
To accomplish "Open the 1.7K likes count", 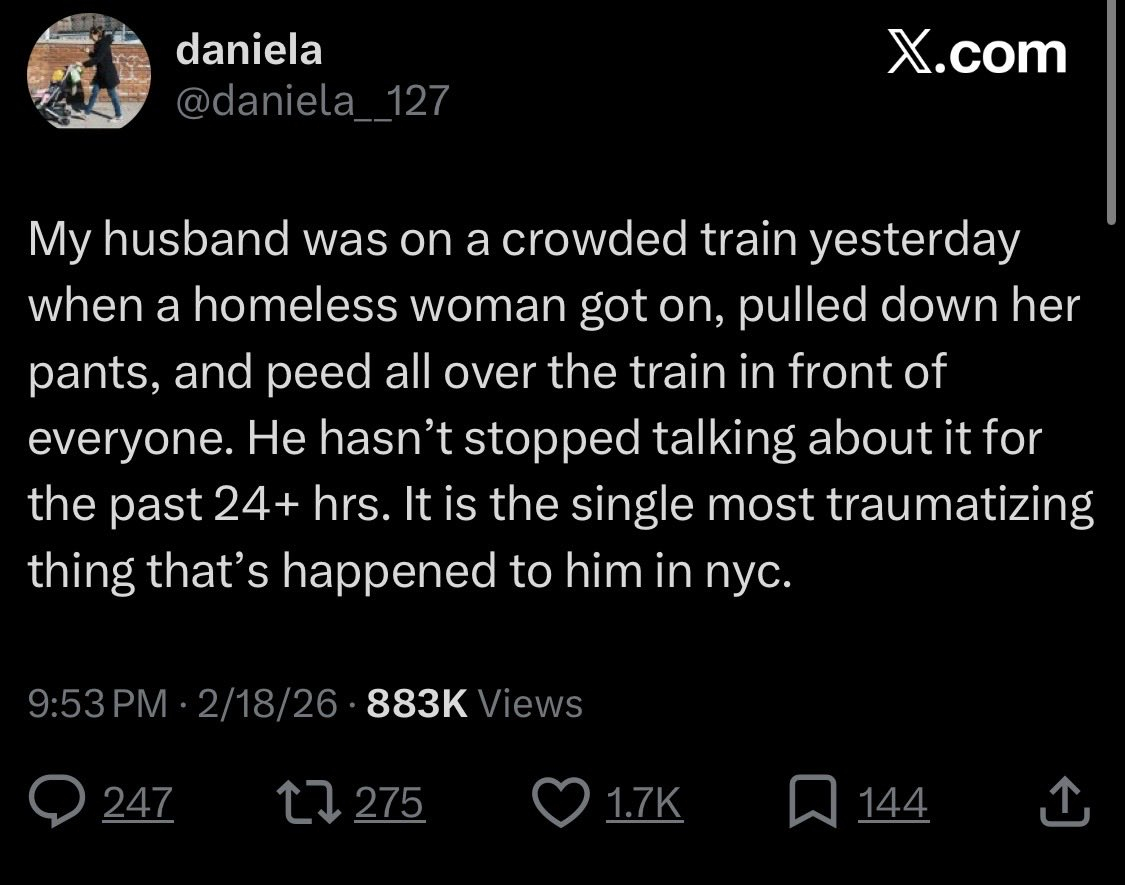I will click(x=645, y=803).
